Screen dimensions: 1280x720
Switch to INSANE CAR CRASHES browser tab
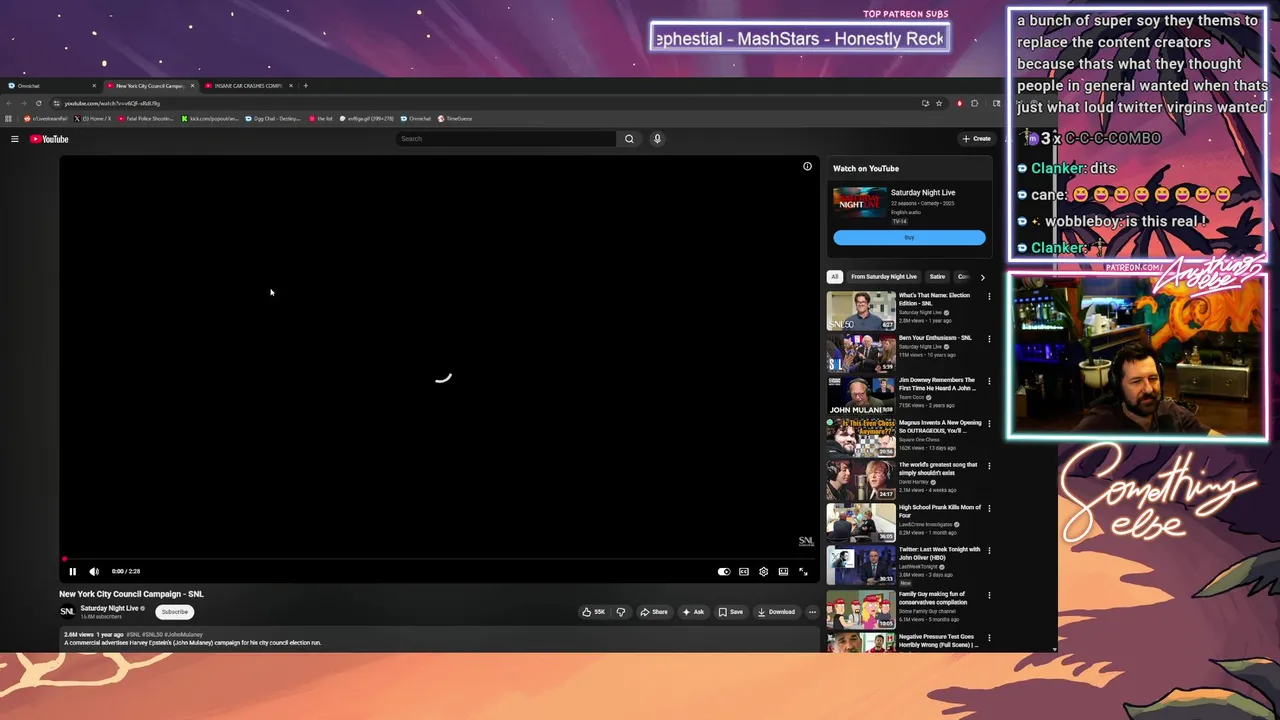[248, 86]
